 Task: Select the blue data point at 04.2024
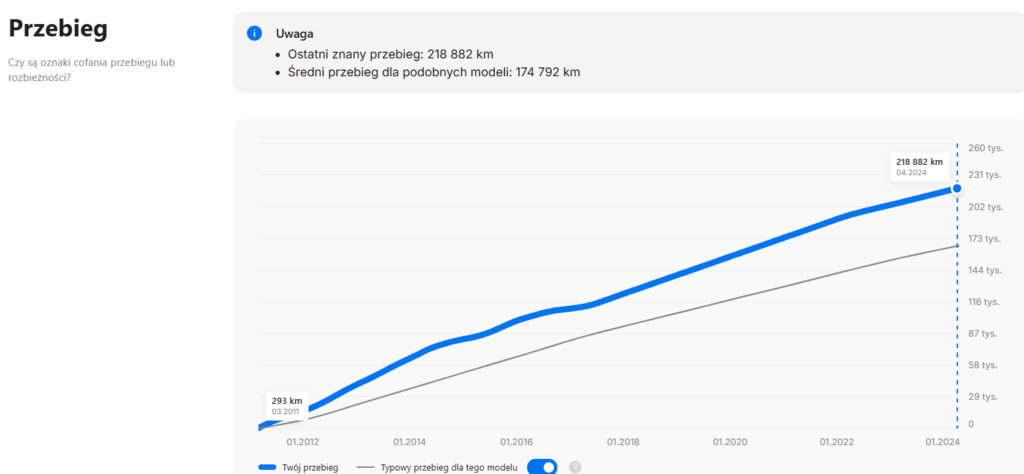957,188
